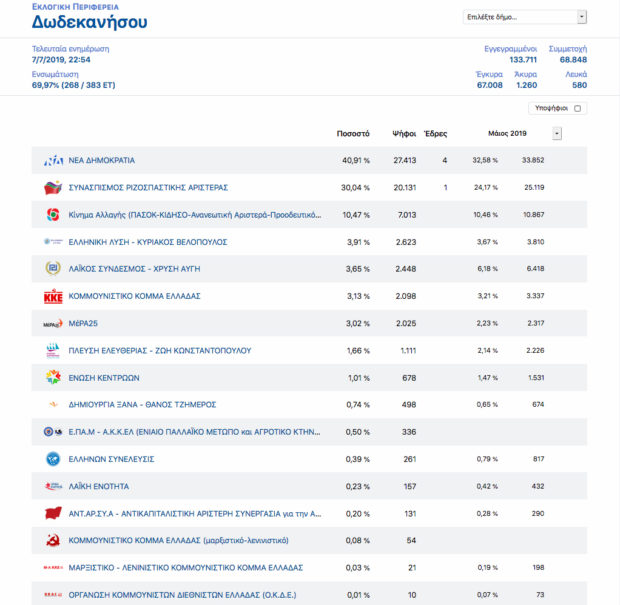Click the 69,97% (268 / 383 ET) text
Image resolution: width=620 pixels, height=605 pixels.
pos(74,85)
